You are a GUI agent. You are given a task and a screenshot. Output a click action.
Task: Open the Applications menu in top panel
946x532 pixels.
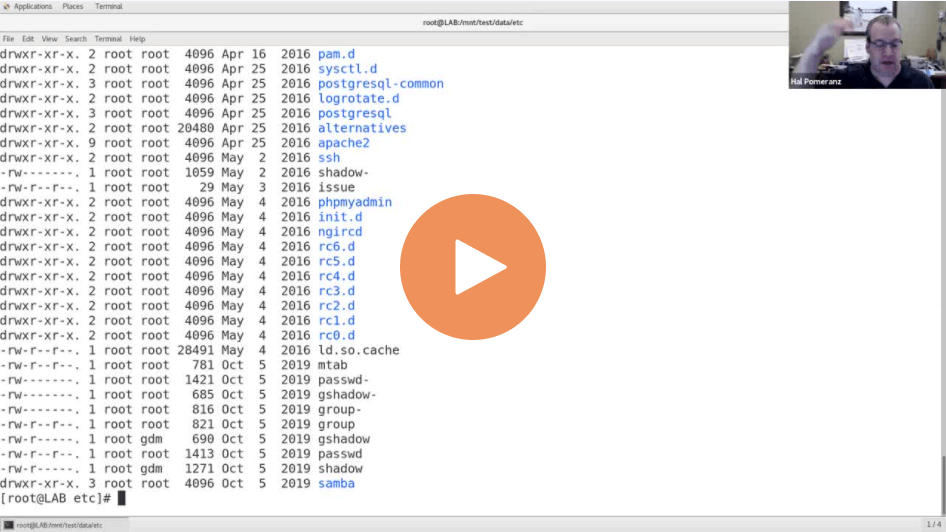33,6
